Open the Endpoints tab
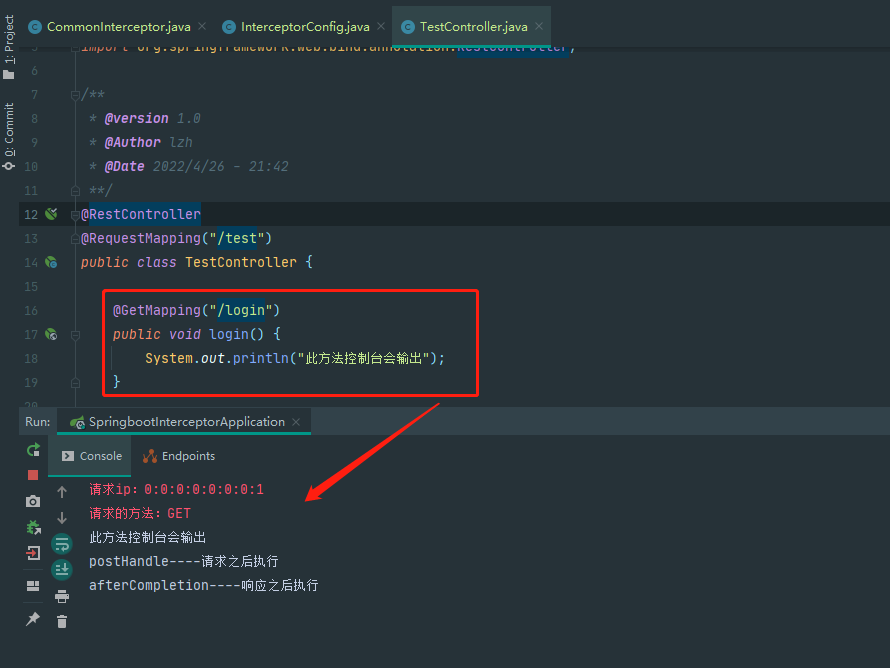The image size is (890, 668). click(179, 456)
